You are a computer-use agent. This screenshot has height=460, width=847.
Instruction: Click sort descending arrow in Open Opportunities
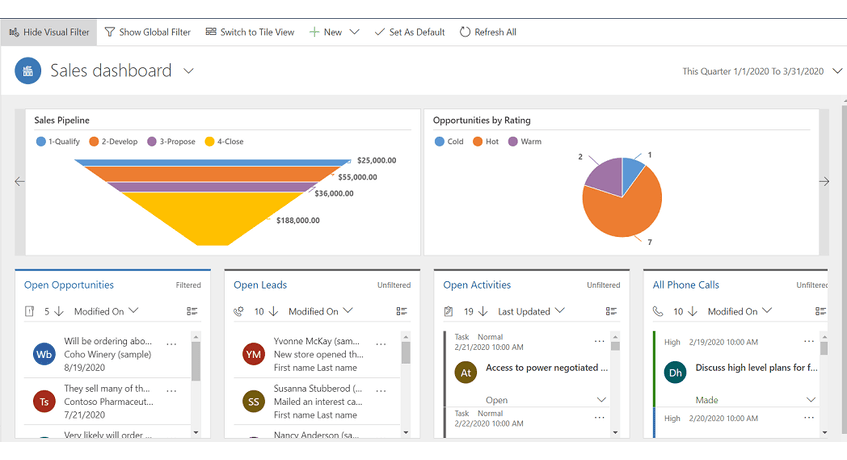point(59,311)
